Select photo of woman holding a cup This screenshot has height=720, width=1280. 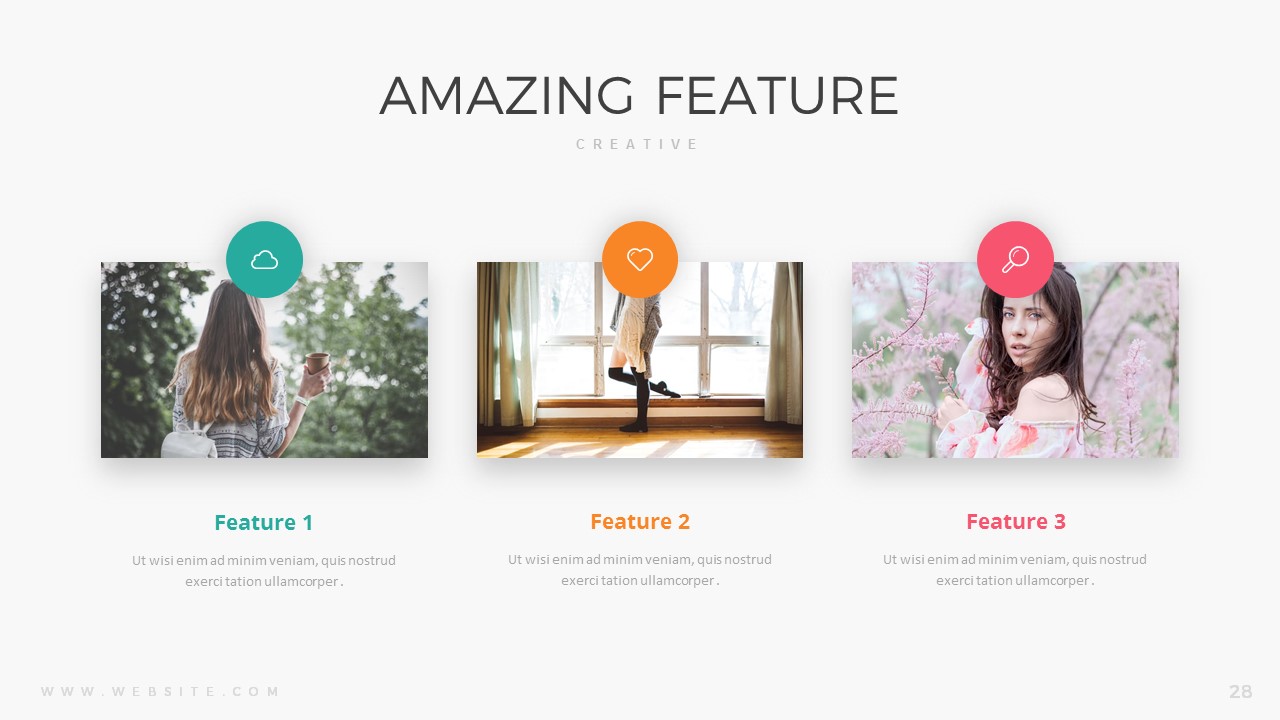[x=264, y=360]
